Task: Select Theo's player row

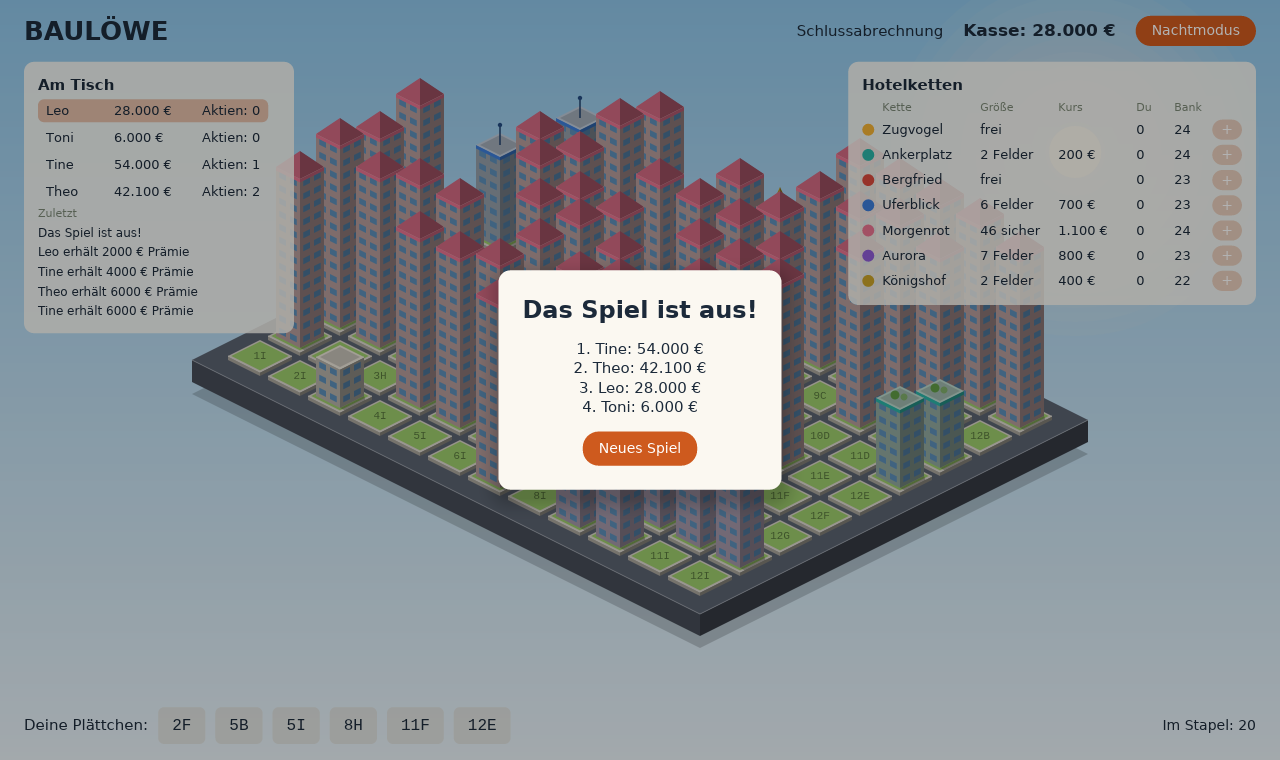Action: 153,192
